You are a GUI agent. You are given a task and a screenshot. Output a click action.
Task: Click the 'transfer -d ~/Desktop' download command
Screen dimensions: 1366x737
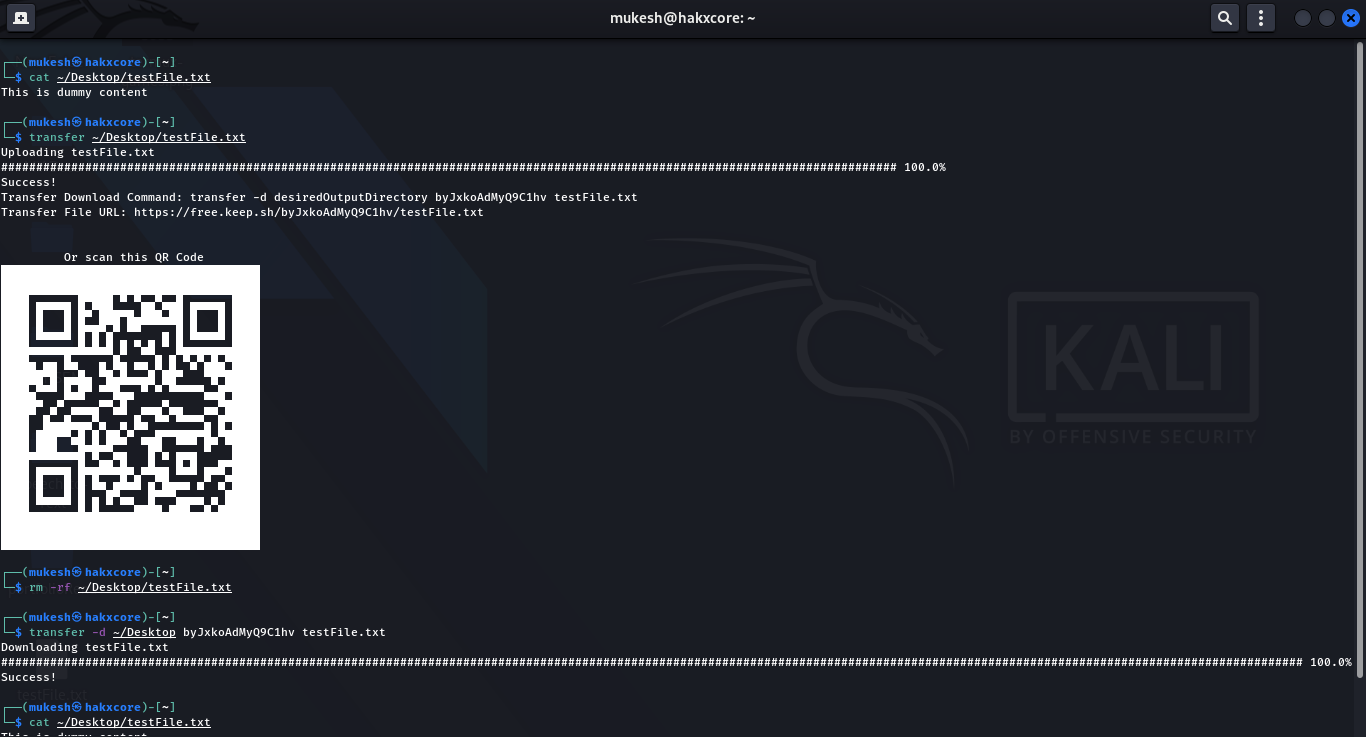pyautogui.click(x=207, y=632)
